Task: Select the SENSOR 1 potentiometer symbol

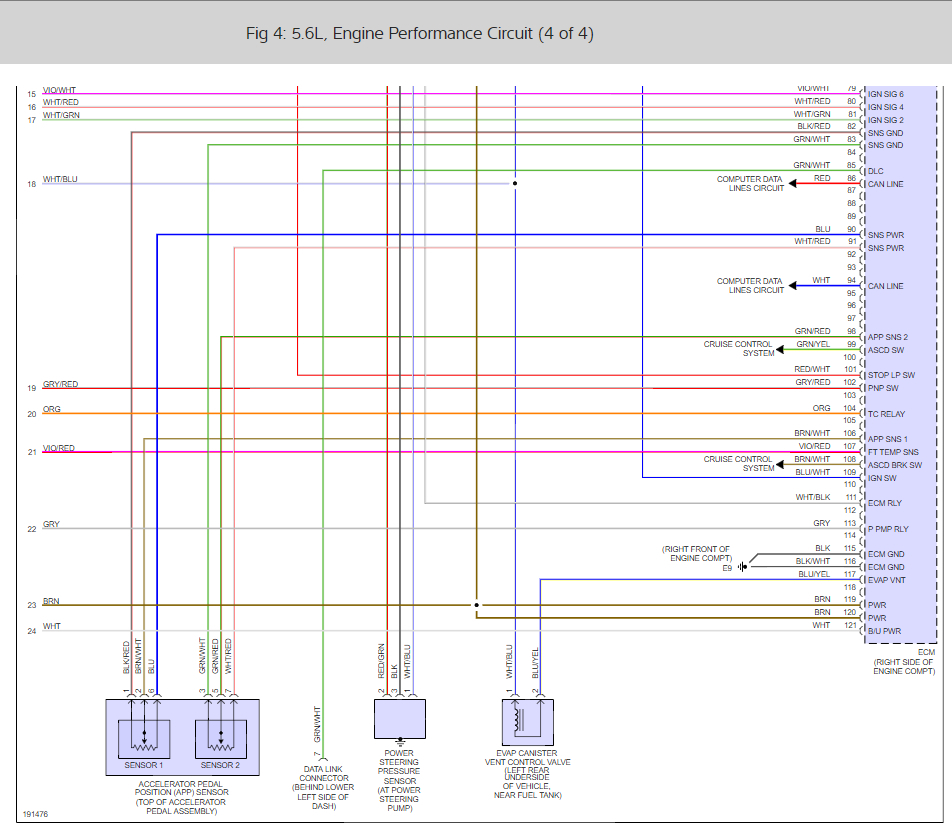Action: [x=144, y=739]
